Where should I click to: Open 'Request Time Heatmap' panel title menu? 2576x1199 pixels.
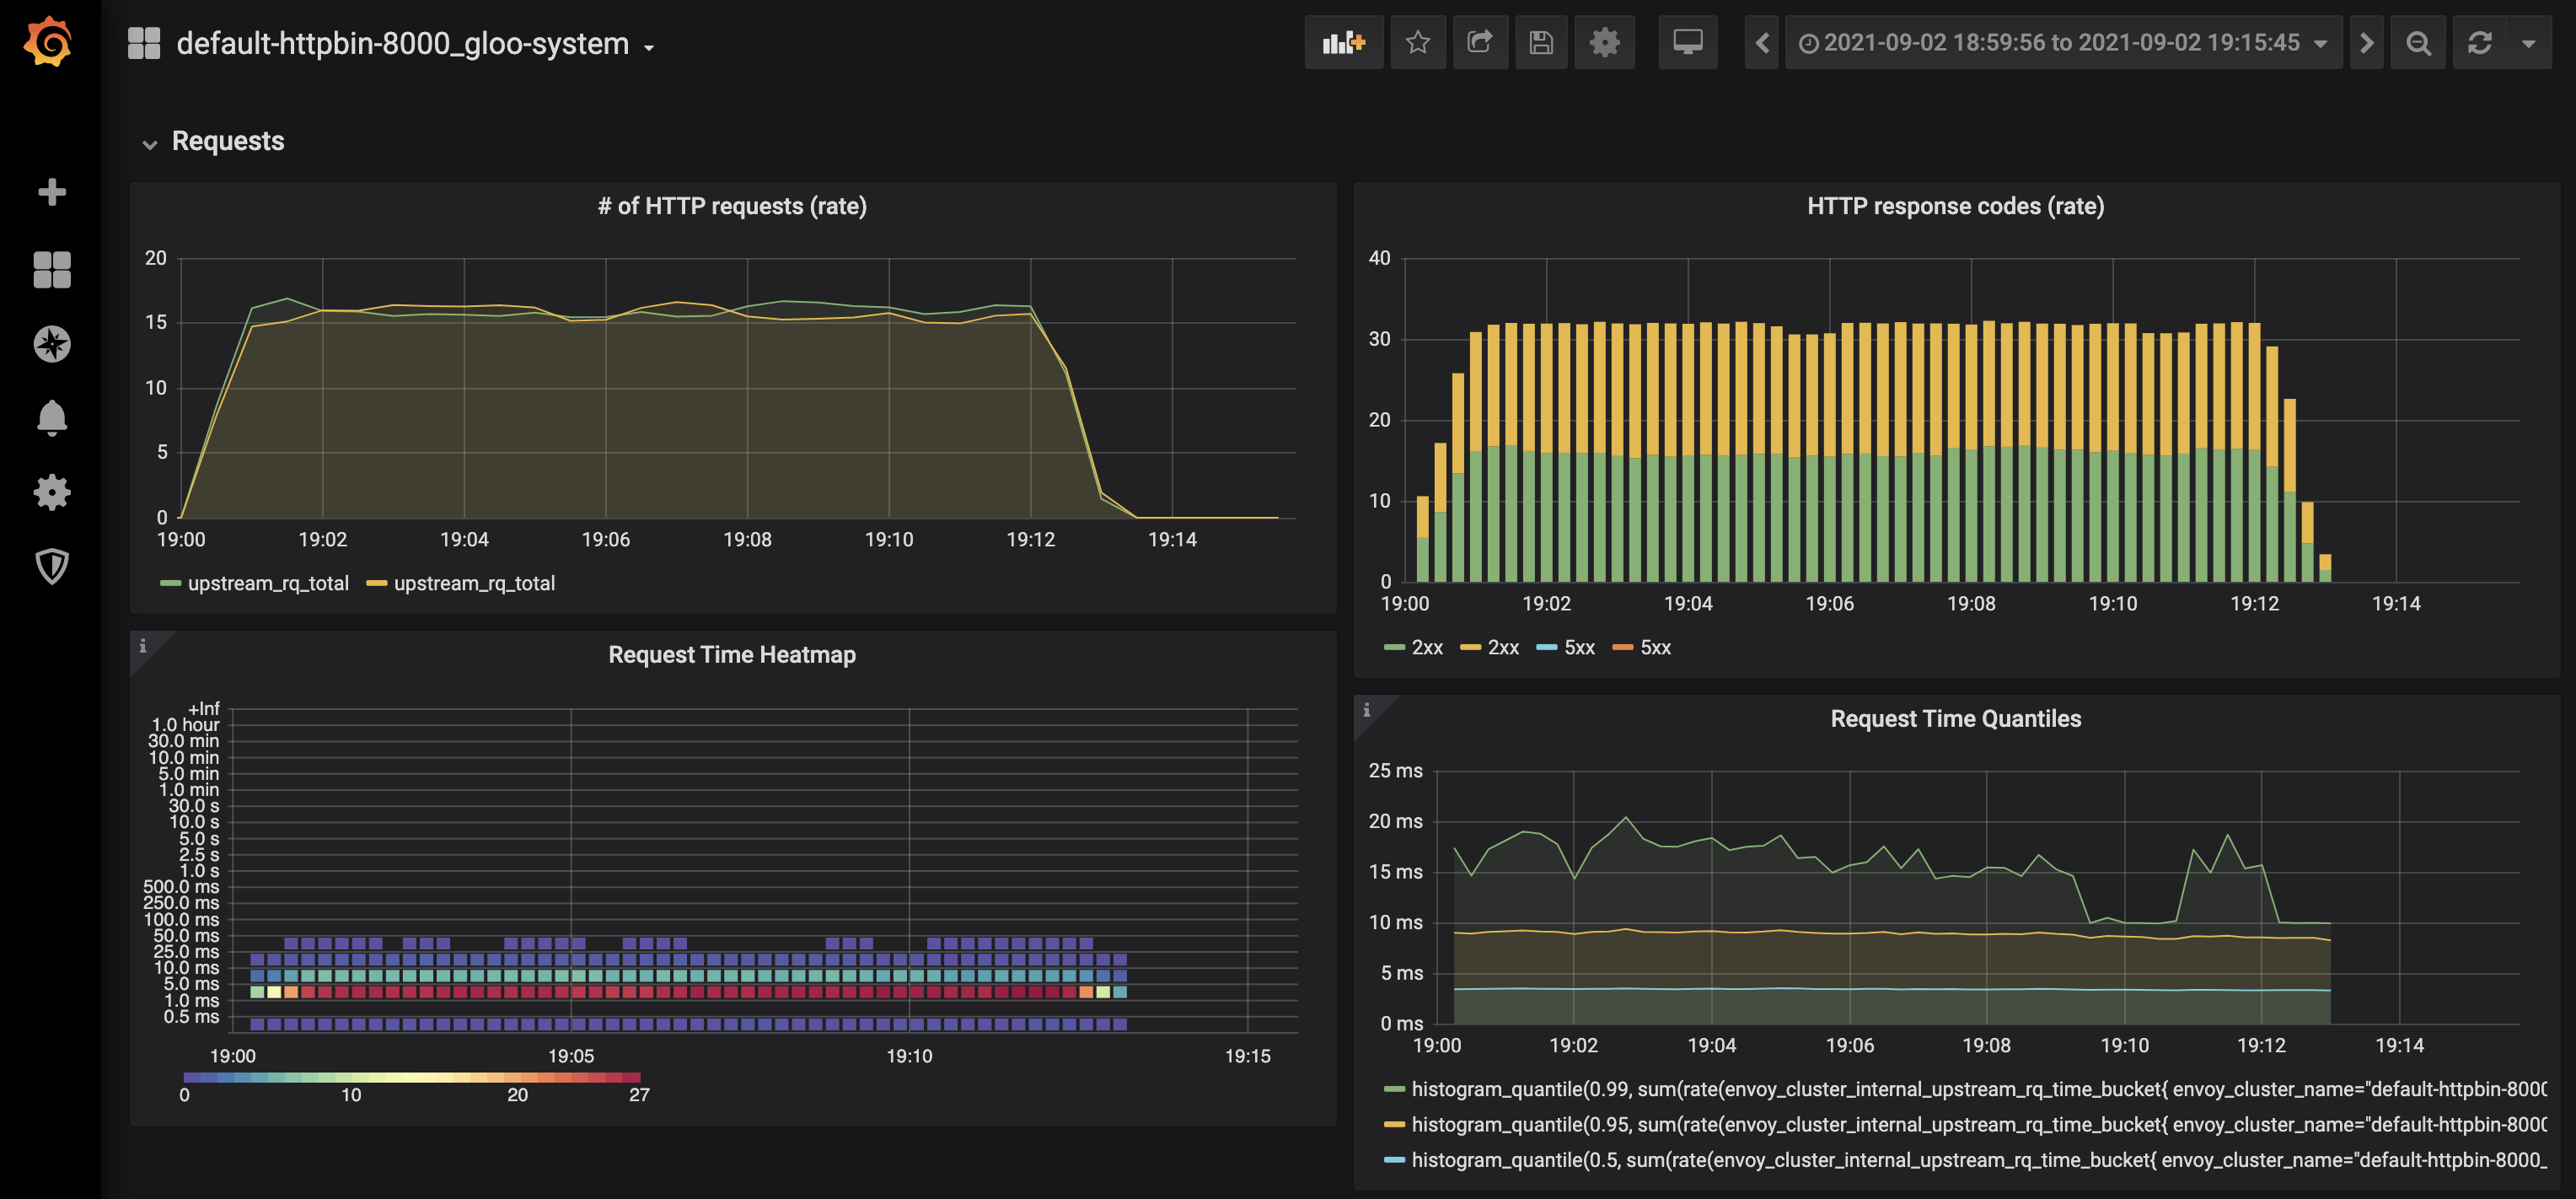[x=732, y=655]
